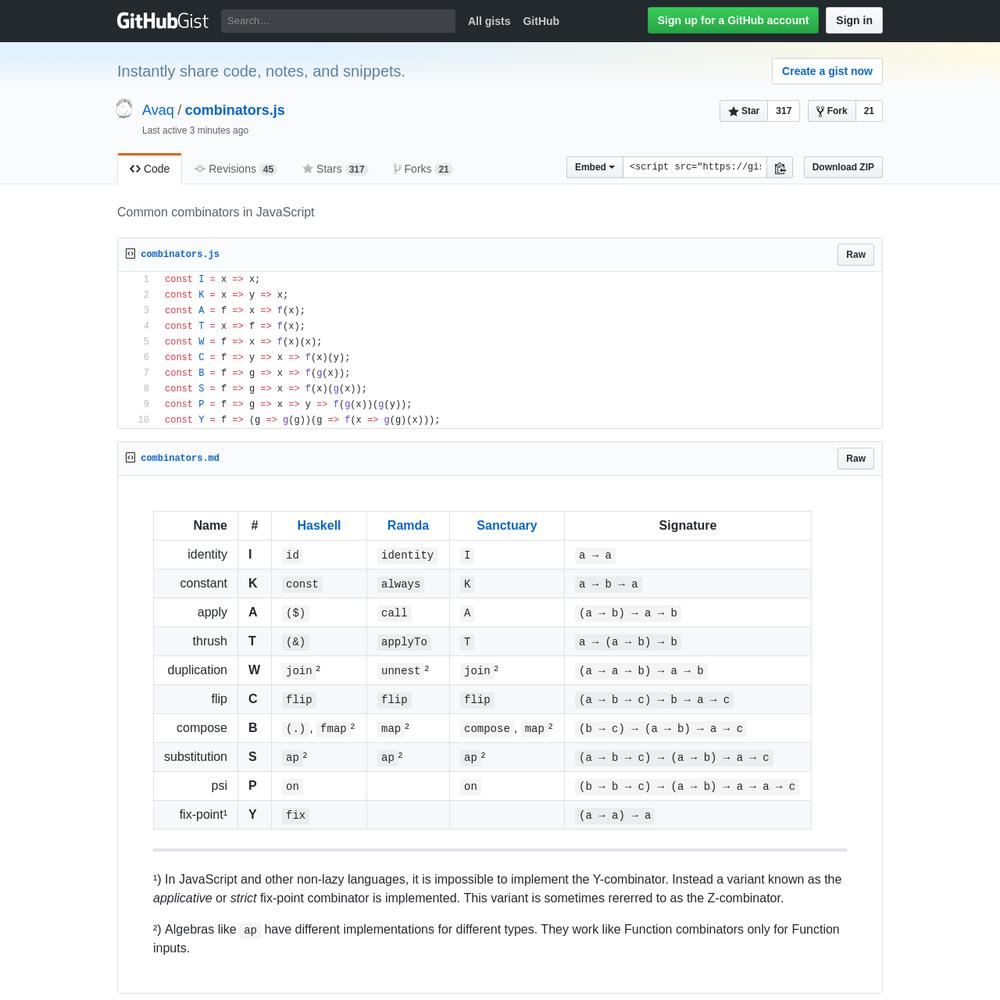1000x1000 pixels.
Task: Click 'Common combinators in JavaScript' description
Action: click(216, 212)
